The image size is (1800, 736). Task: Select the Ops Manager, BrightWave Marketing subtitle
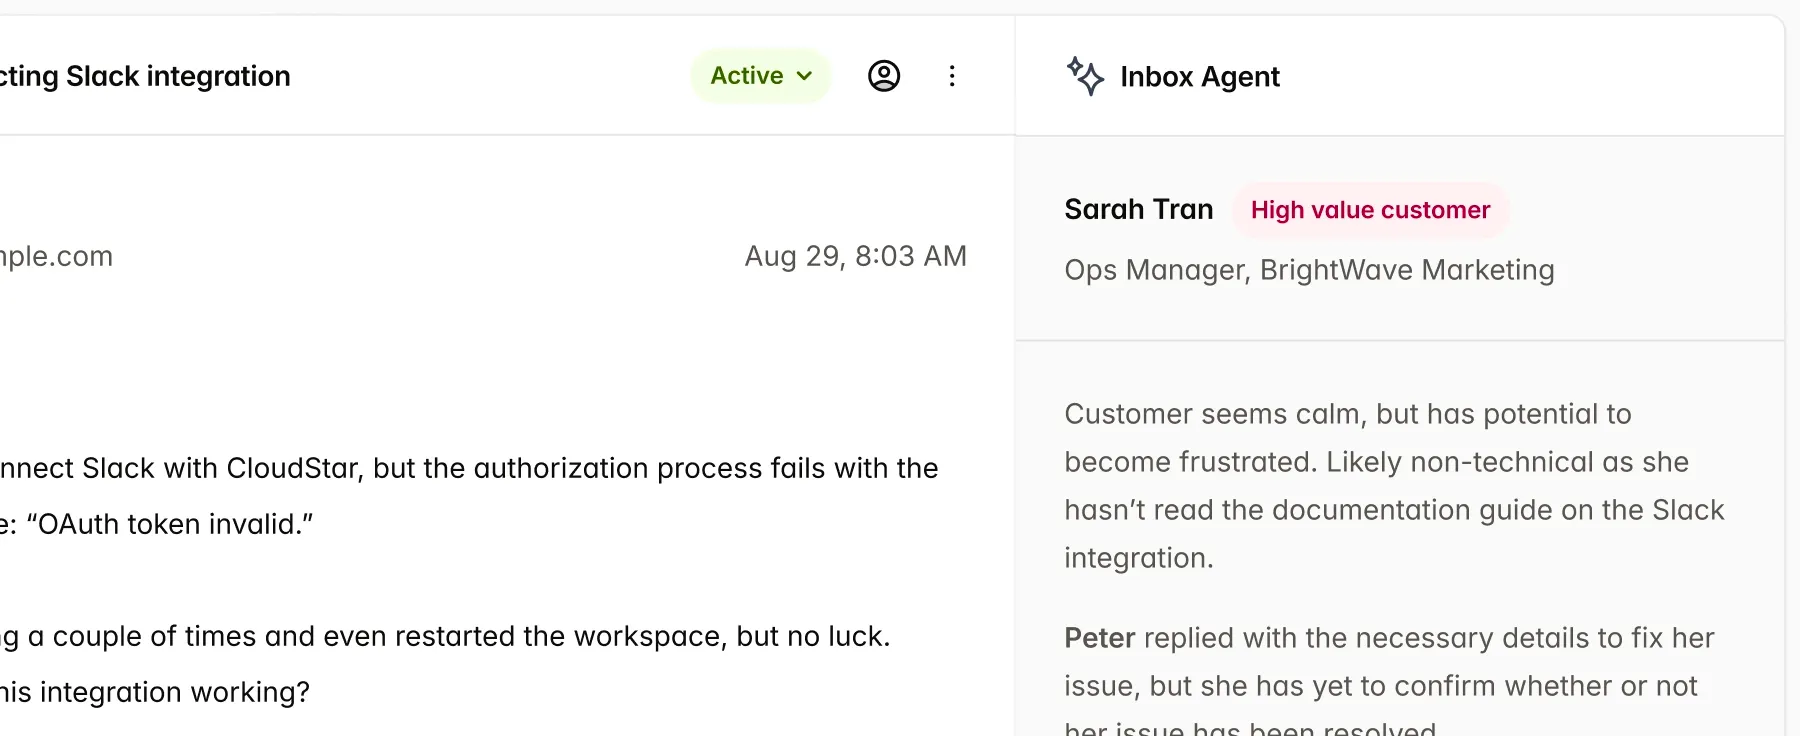1309,270
